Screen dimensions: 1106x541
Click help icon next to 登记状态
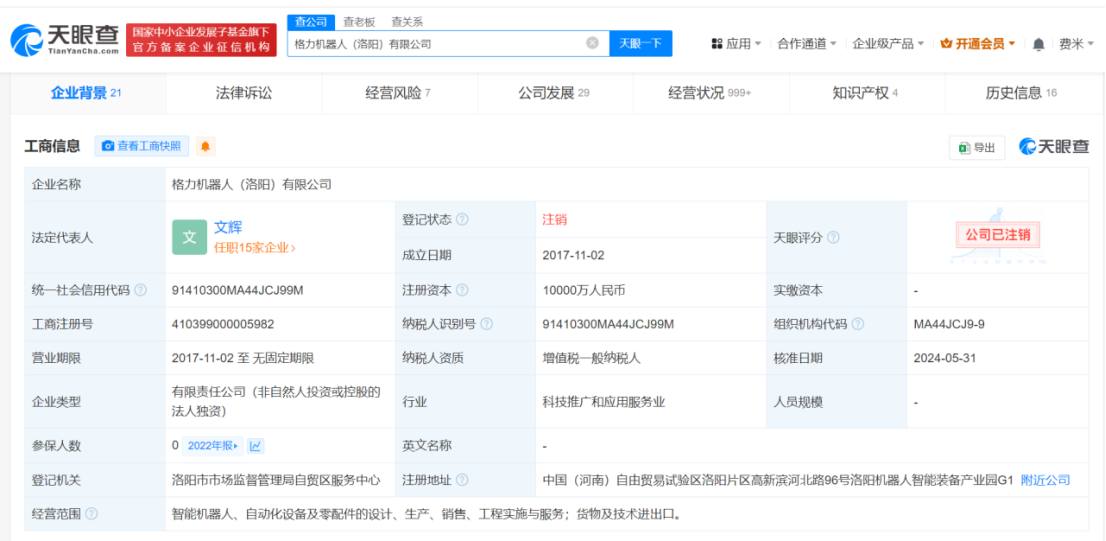pyautogui.click(x=462, y=219)
